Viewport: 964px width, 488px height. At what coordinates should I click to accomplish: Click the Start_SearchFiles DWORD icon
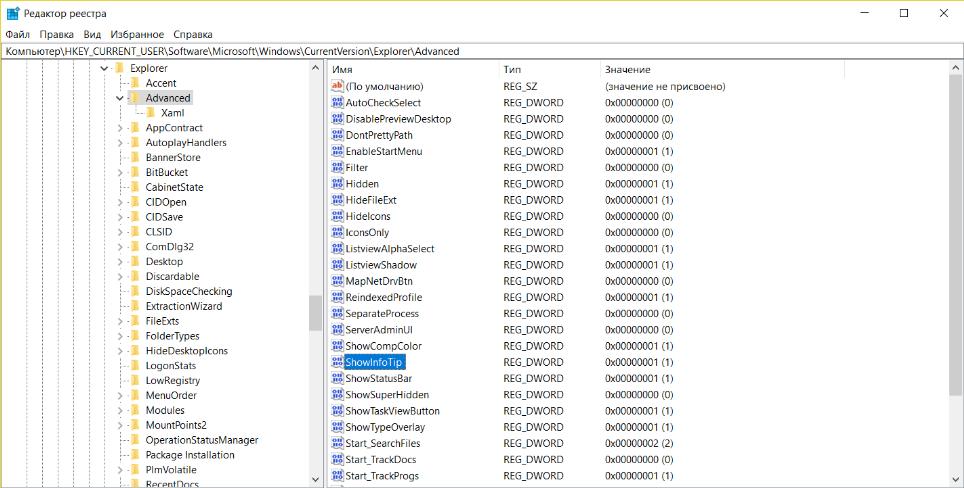(337, 443)
